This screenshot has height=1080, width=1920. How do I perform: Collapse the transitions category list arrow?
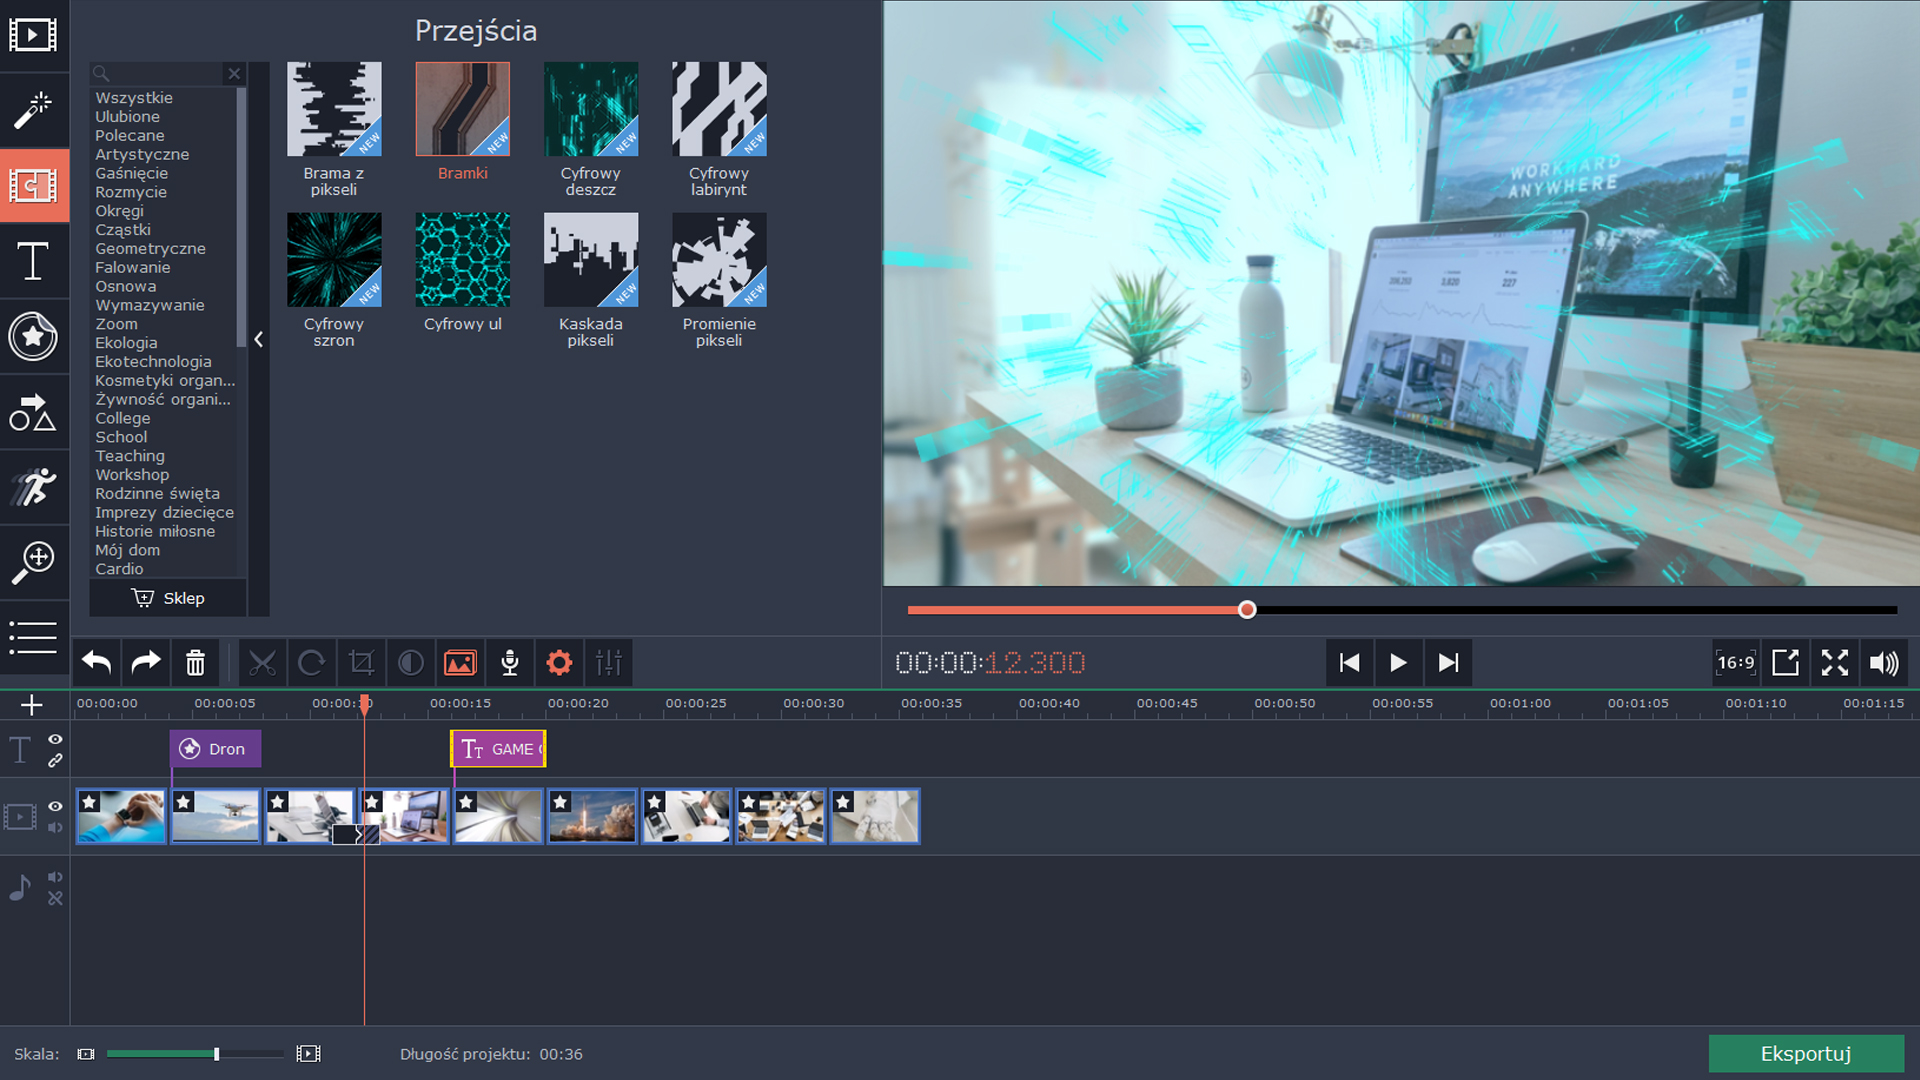click(259, 340)
